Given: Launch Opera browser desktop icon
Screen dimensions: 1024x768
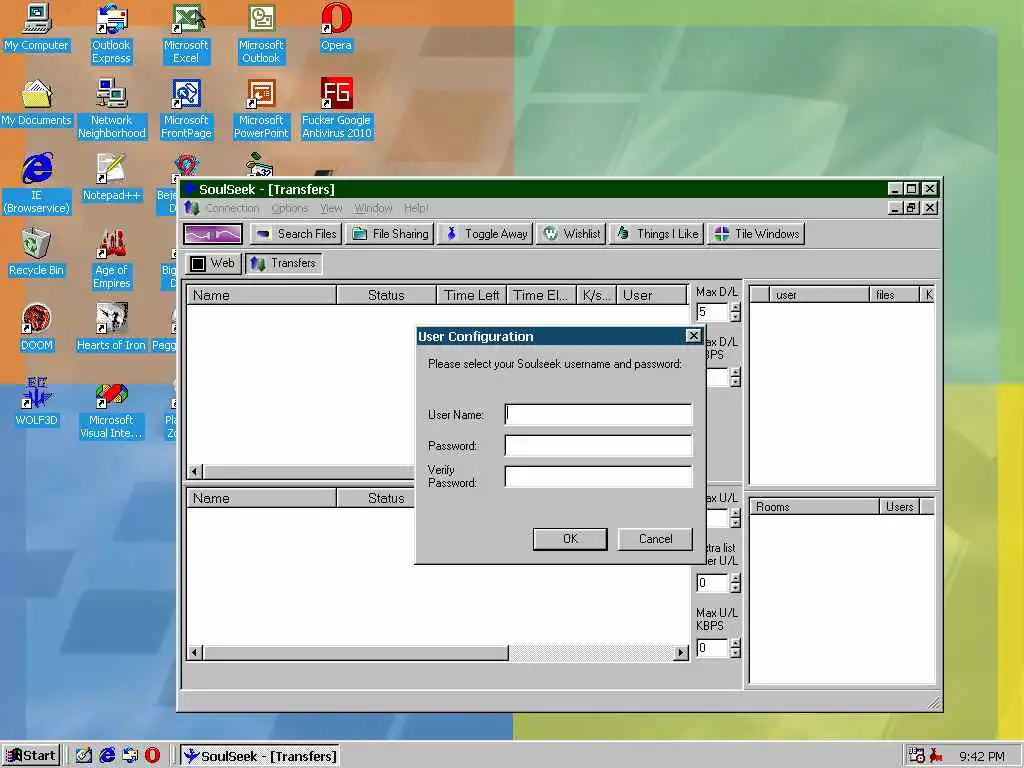Looking at the screenshot, I should 336,27.
